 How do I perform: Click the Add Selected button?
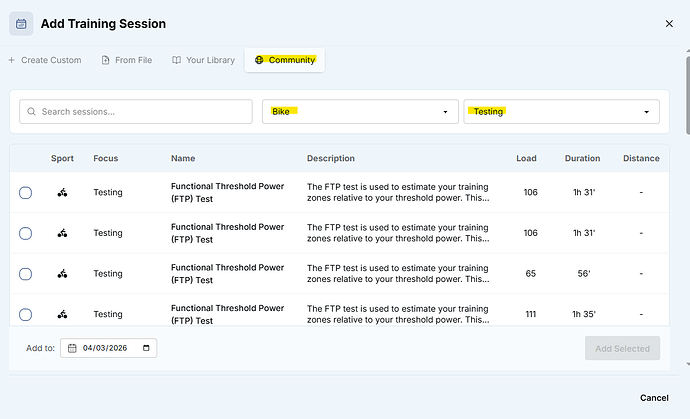click(x=622, y=348)
